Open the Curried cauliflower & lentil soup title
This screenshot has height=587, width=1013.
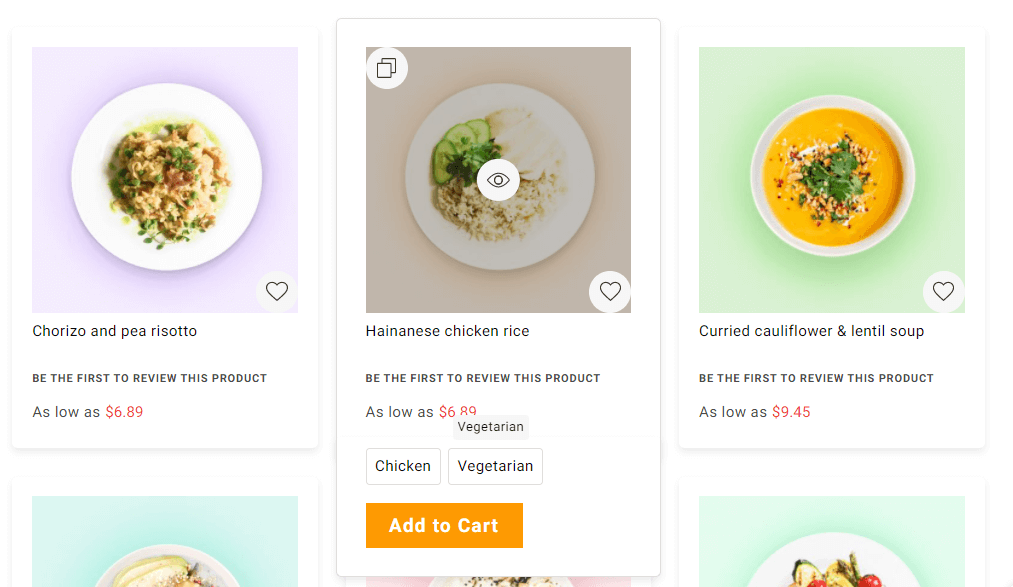(x=811, y=331)
